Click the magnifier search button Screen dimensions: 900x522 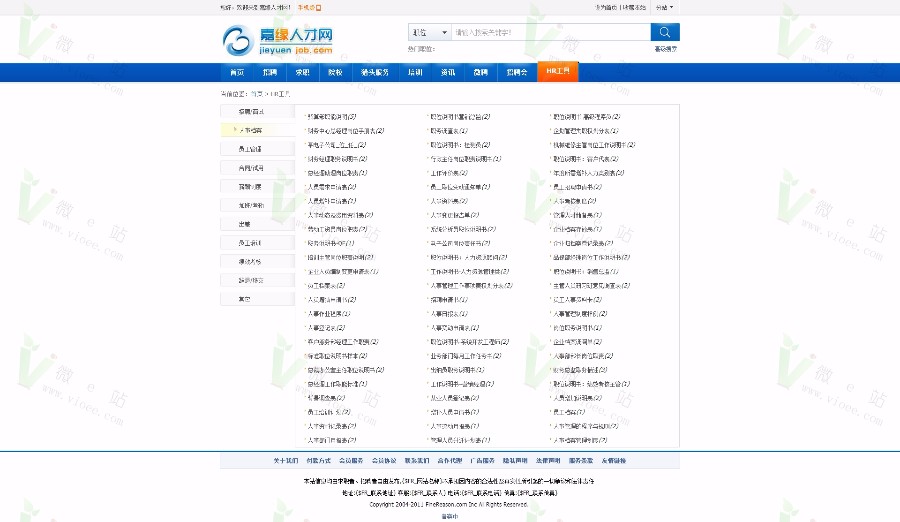tap(665, 32)
